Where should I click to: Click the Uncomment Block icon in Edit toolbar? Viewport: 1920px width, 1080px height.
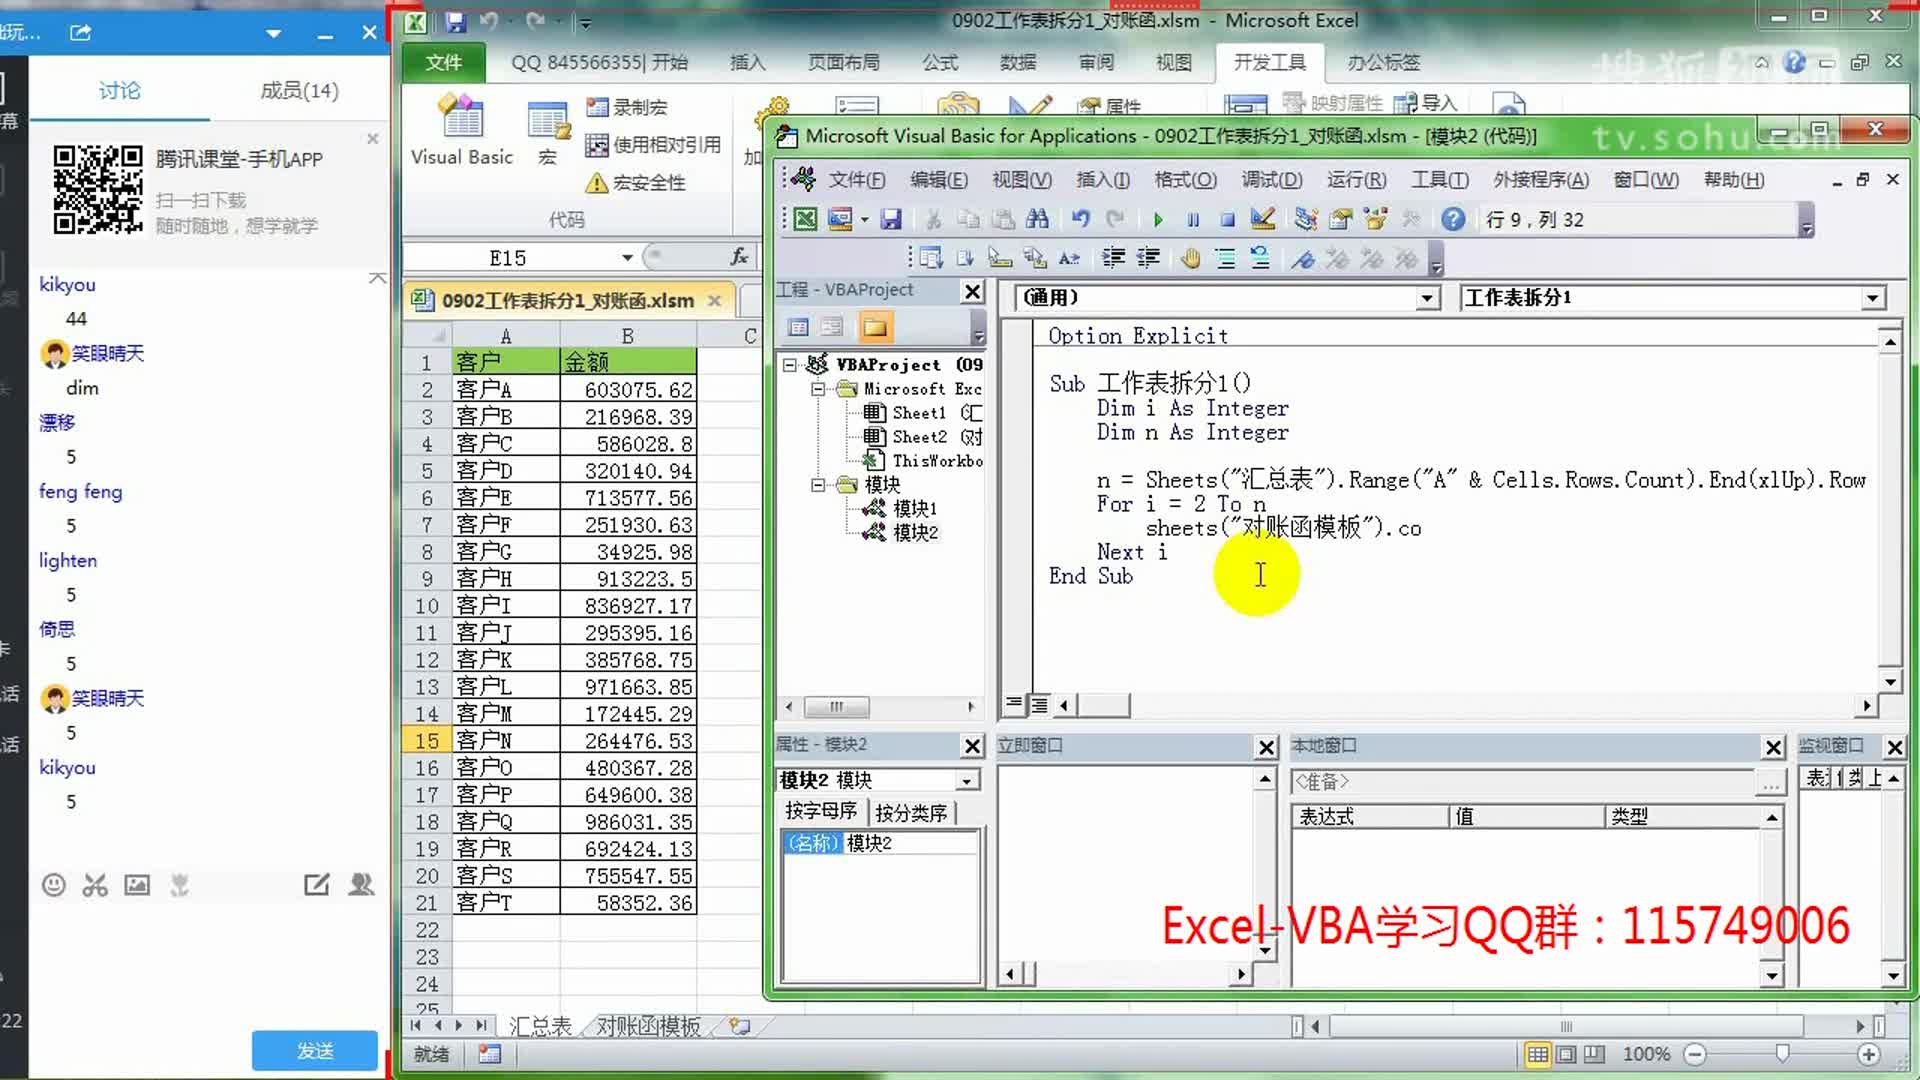(1260, 259)
